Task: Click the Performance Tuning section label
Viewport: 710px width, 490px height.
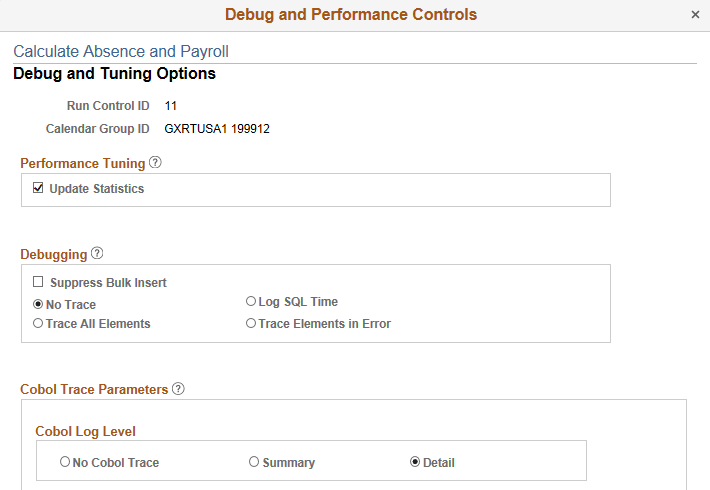Action: [83, 163]
